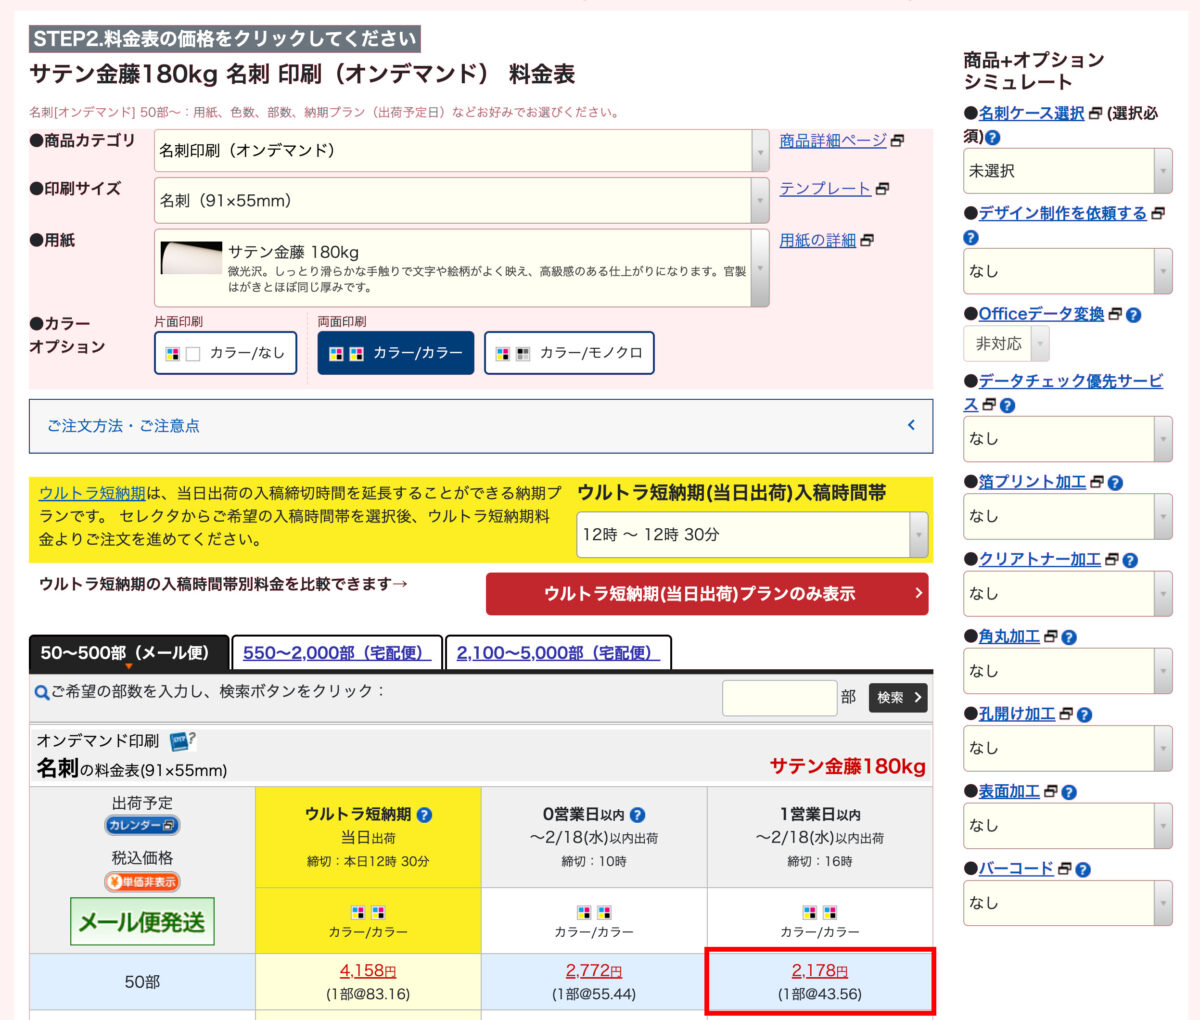Click help icon beside 角丸加工

tap(1069, 637)
